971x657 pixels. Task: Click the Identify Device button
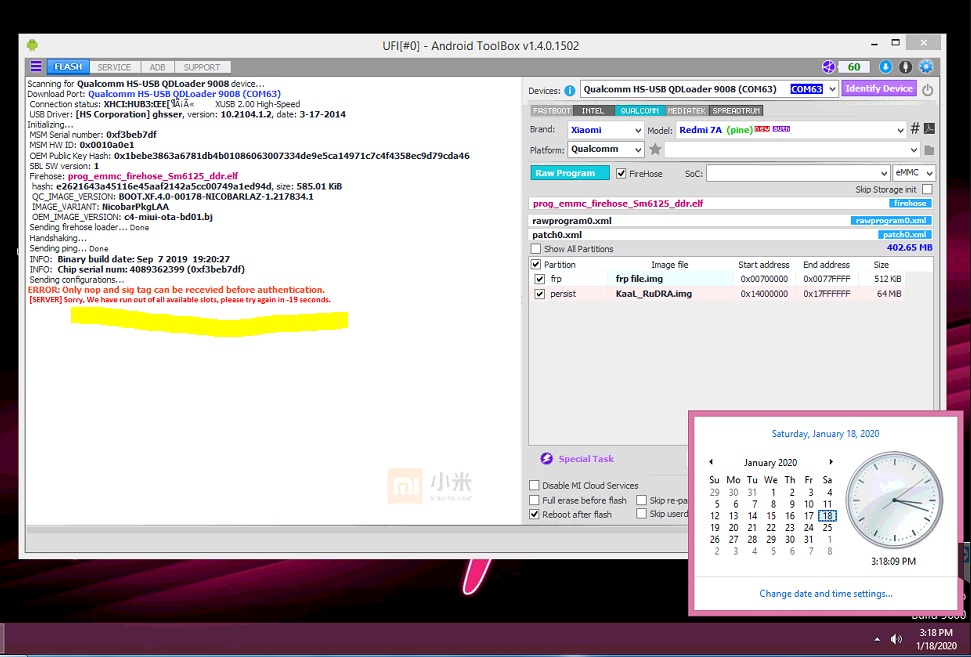(x=879, y=89)
